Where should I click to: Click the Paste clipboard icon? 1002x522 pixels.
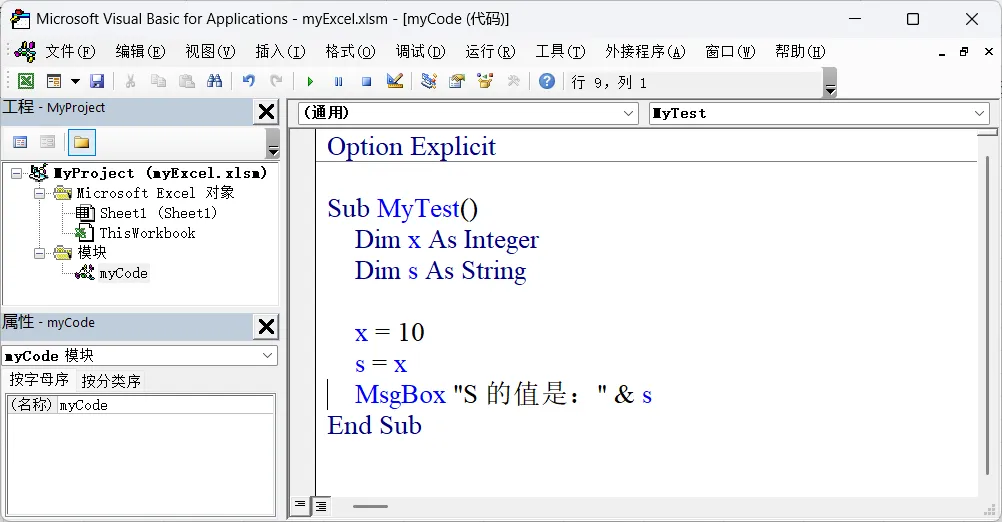click(187, 81)
